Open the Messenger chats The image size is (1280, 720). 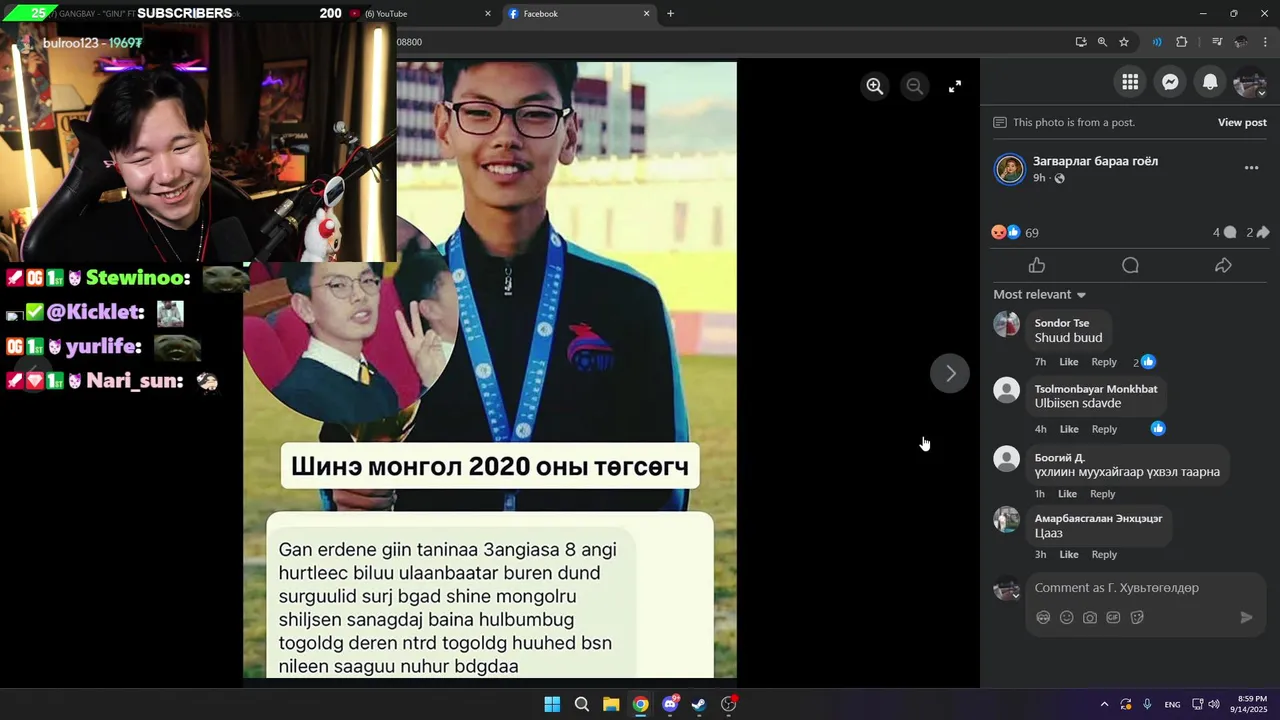pos(1170,83)
